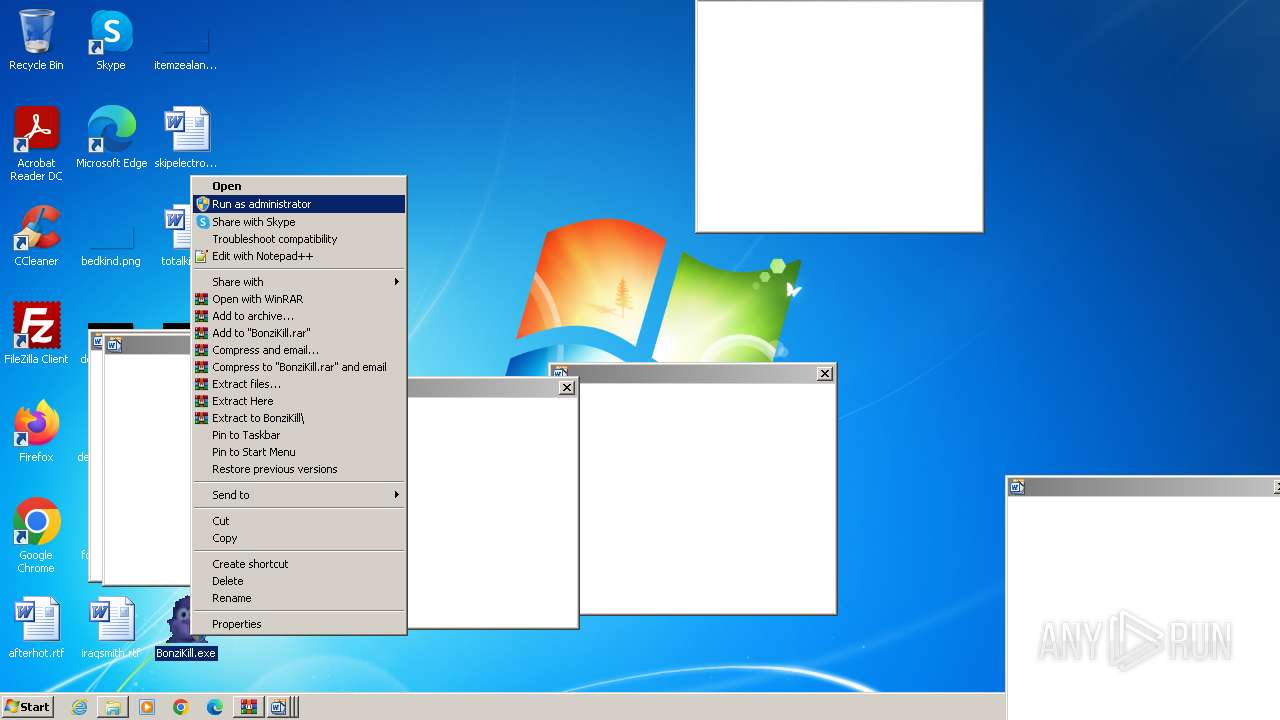Viewport: 1280px width, 720px height.
Task: Open the Skype desktop shortcut
Action: (x=111, y=40)
